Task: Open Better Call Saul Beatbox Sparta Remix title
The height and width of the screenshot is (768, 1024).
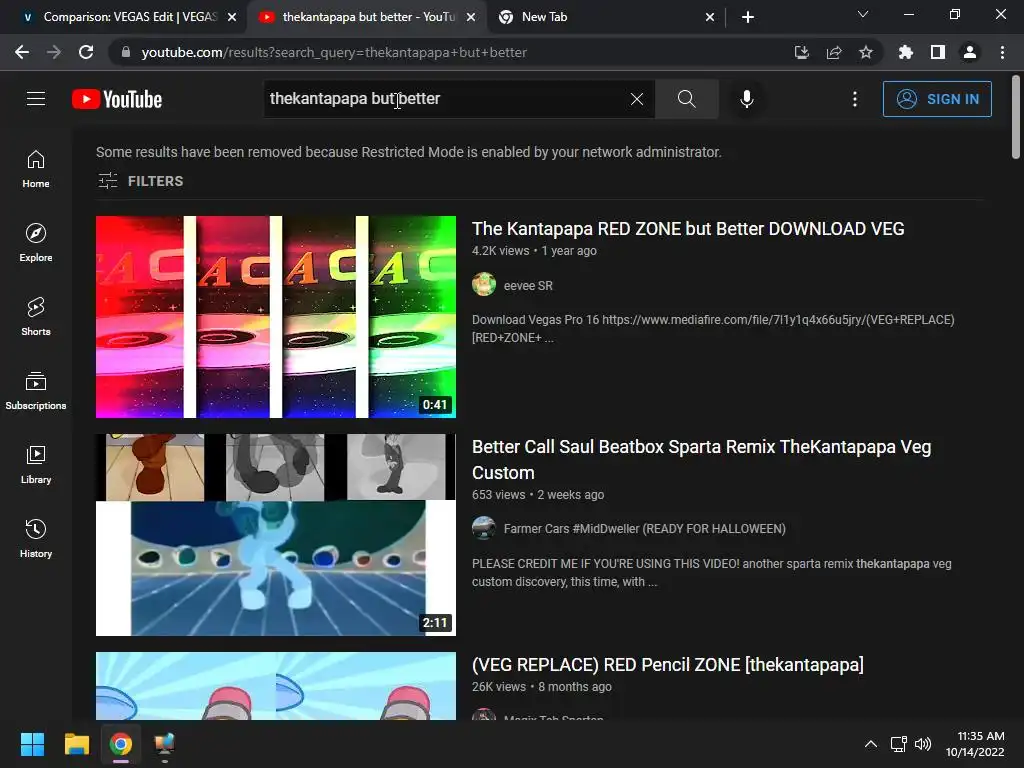Action: 701,459
